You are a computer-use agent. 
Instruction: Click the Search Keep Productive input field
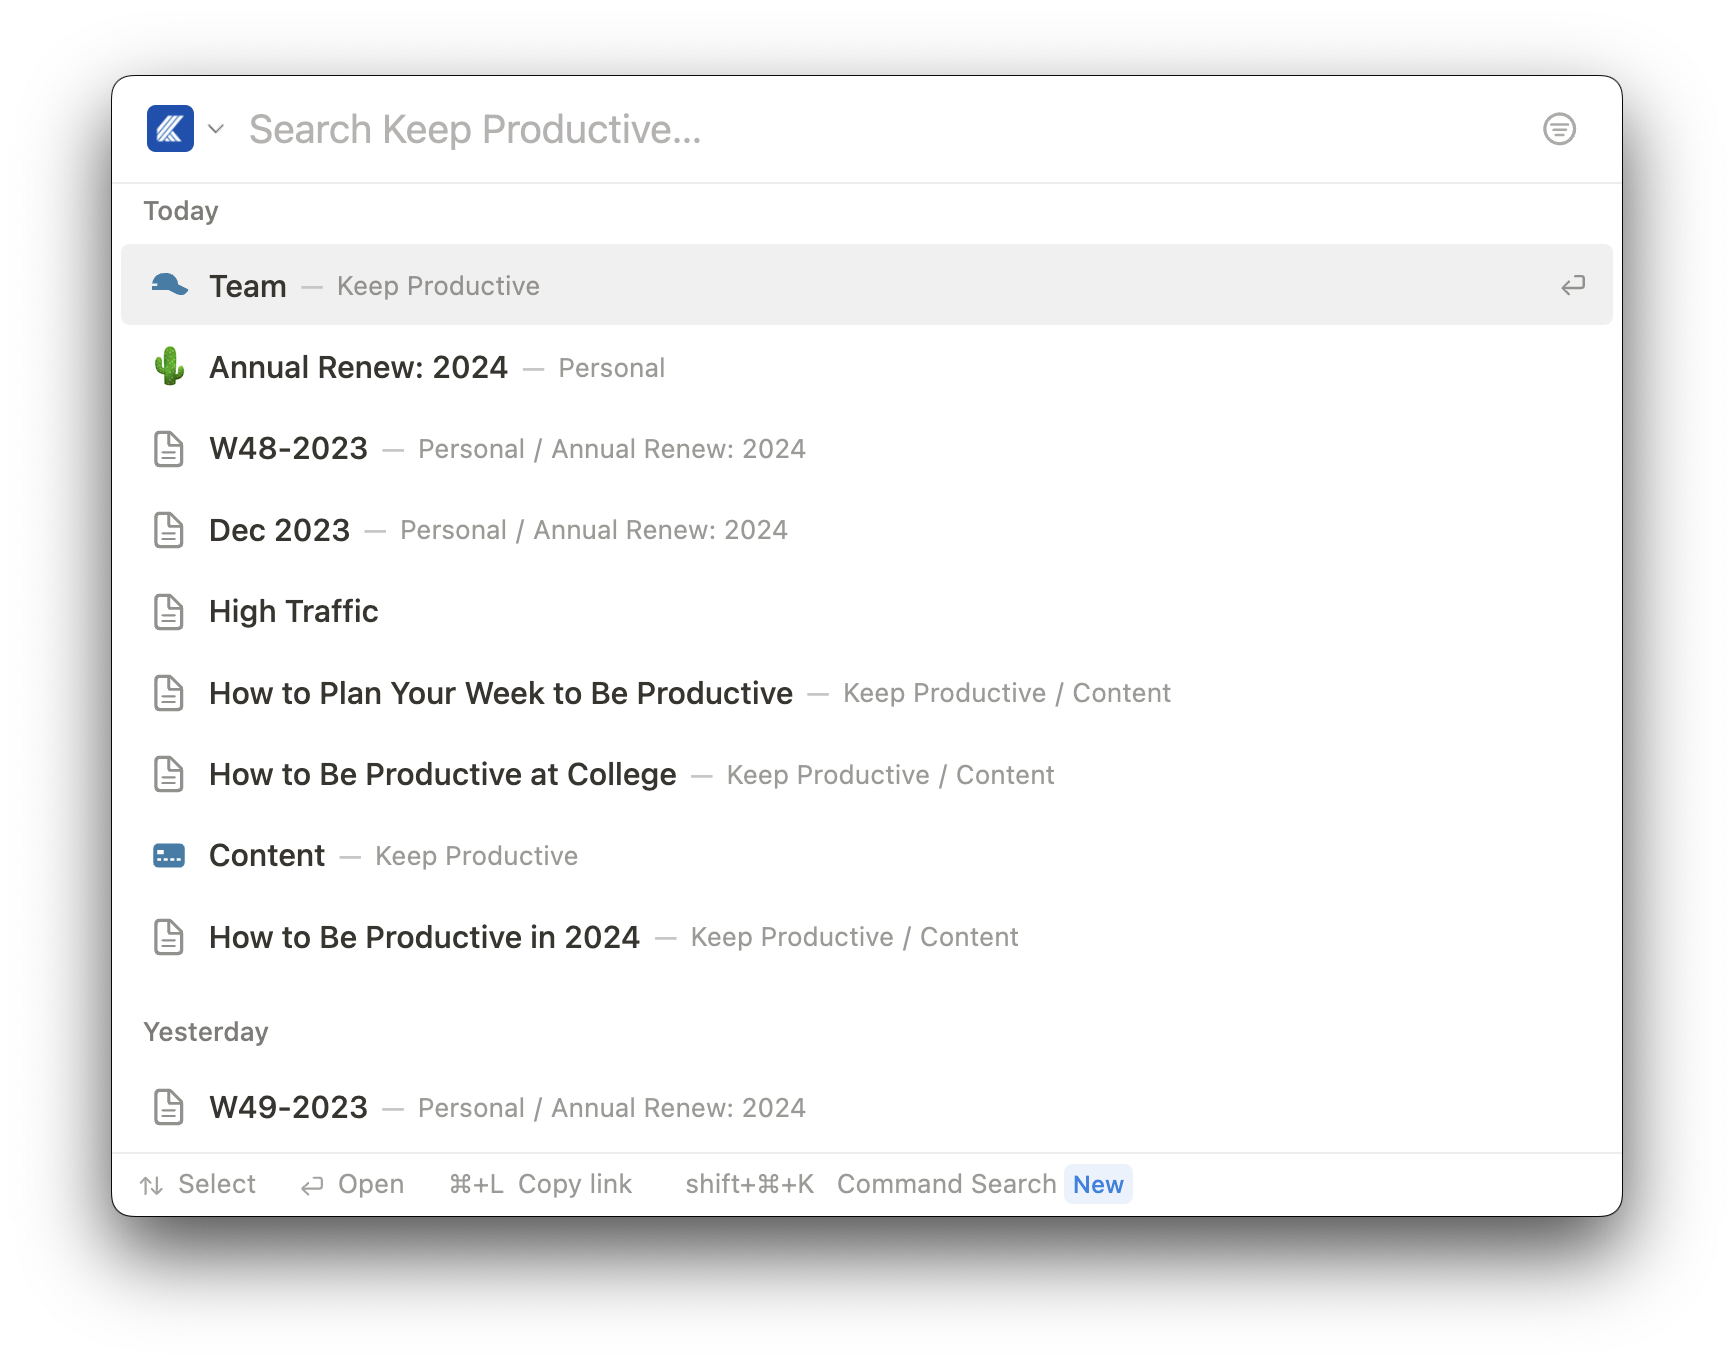tap(600, 129)
